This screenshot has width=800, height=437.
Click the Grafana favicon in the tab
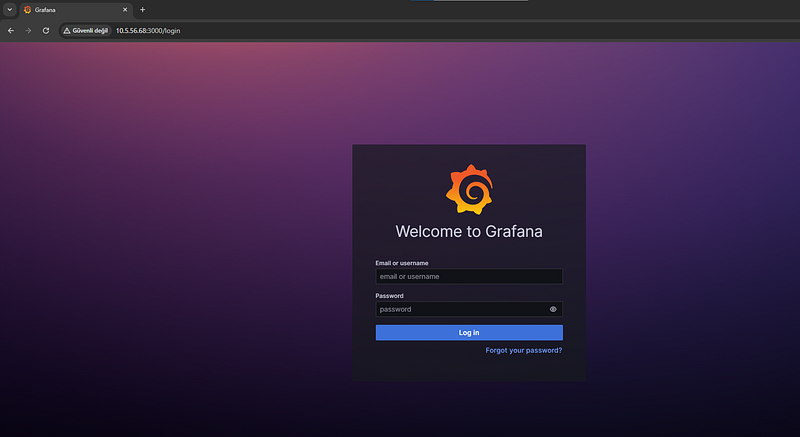click(28, 10)
